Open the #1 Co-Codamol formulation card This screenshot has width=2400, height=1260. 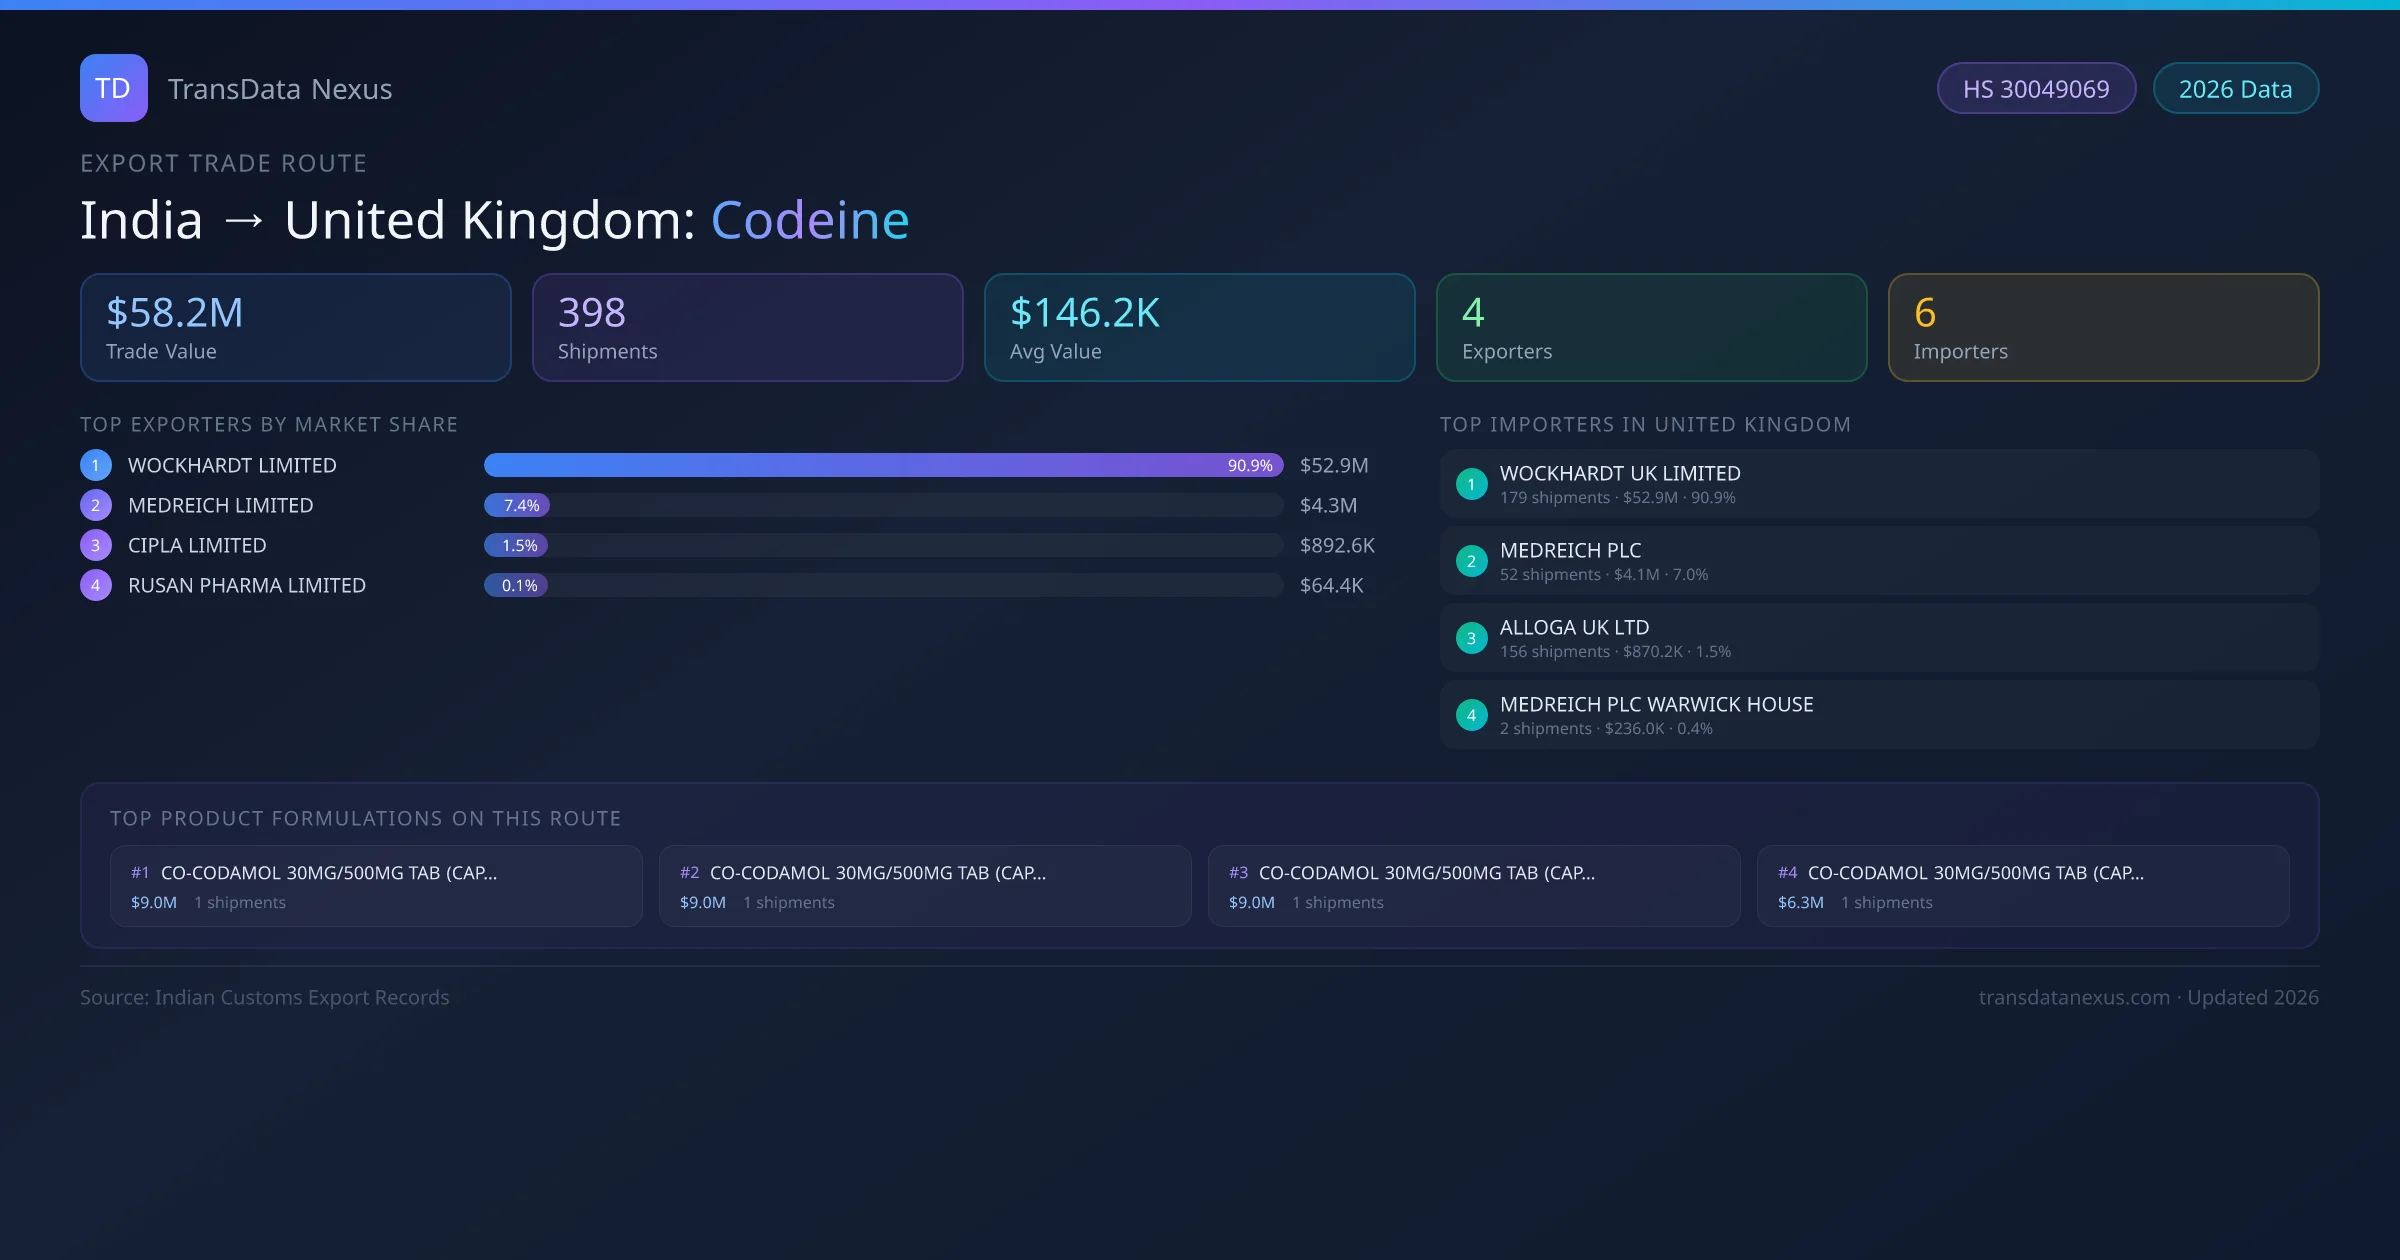(x=376, y=886)
